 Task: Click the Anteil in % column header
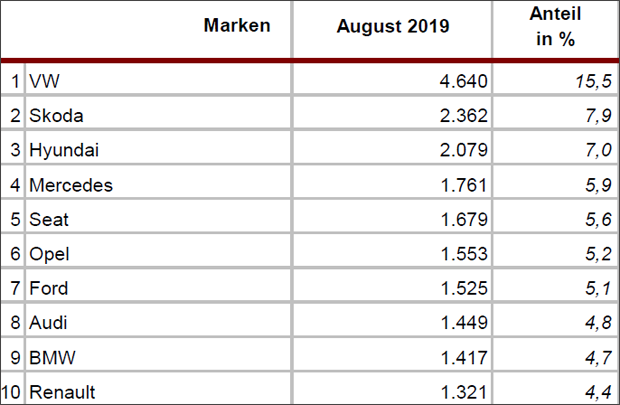(556, 26)
